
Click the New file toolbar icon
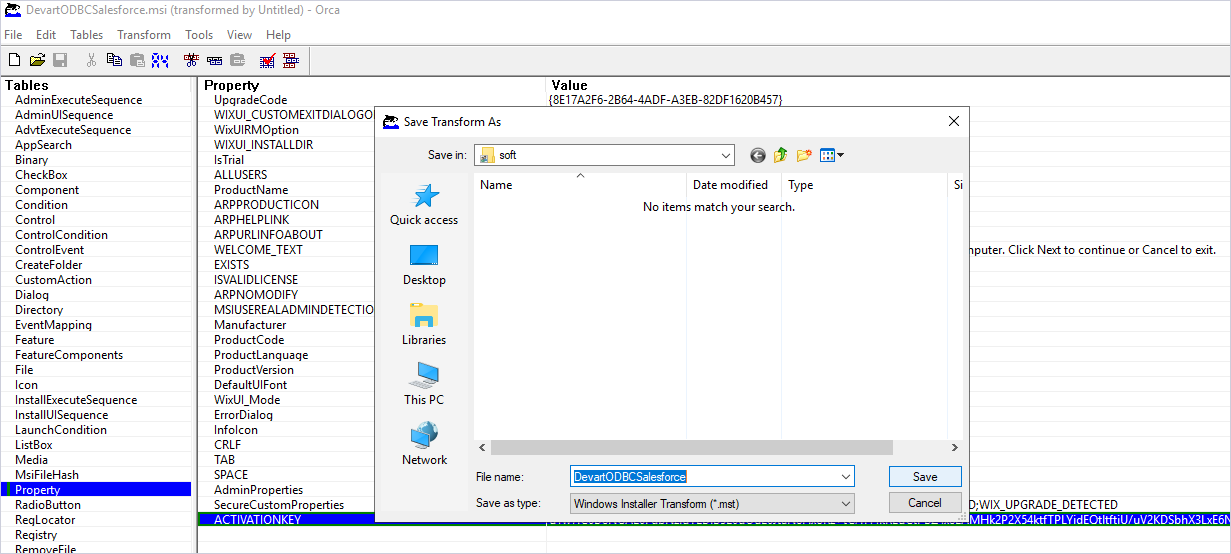[14, 60]
